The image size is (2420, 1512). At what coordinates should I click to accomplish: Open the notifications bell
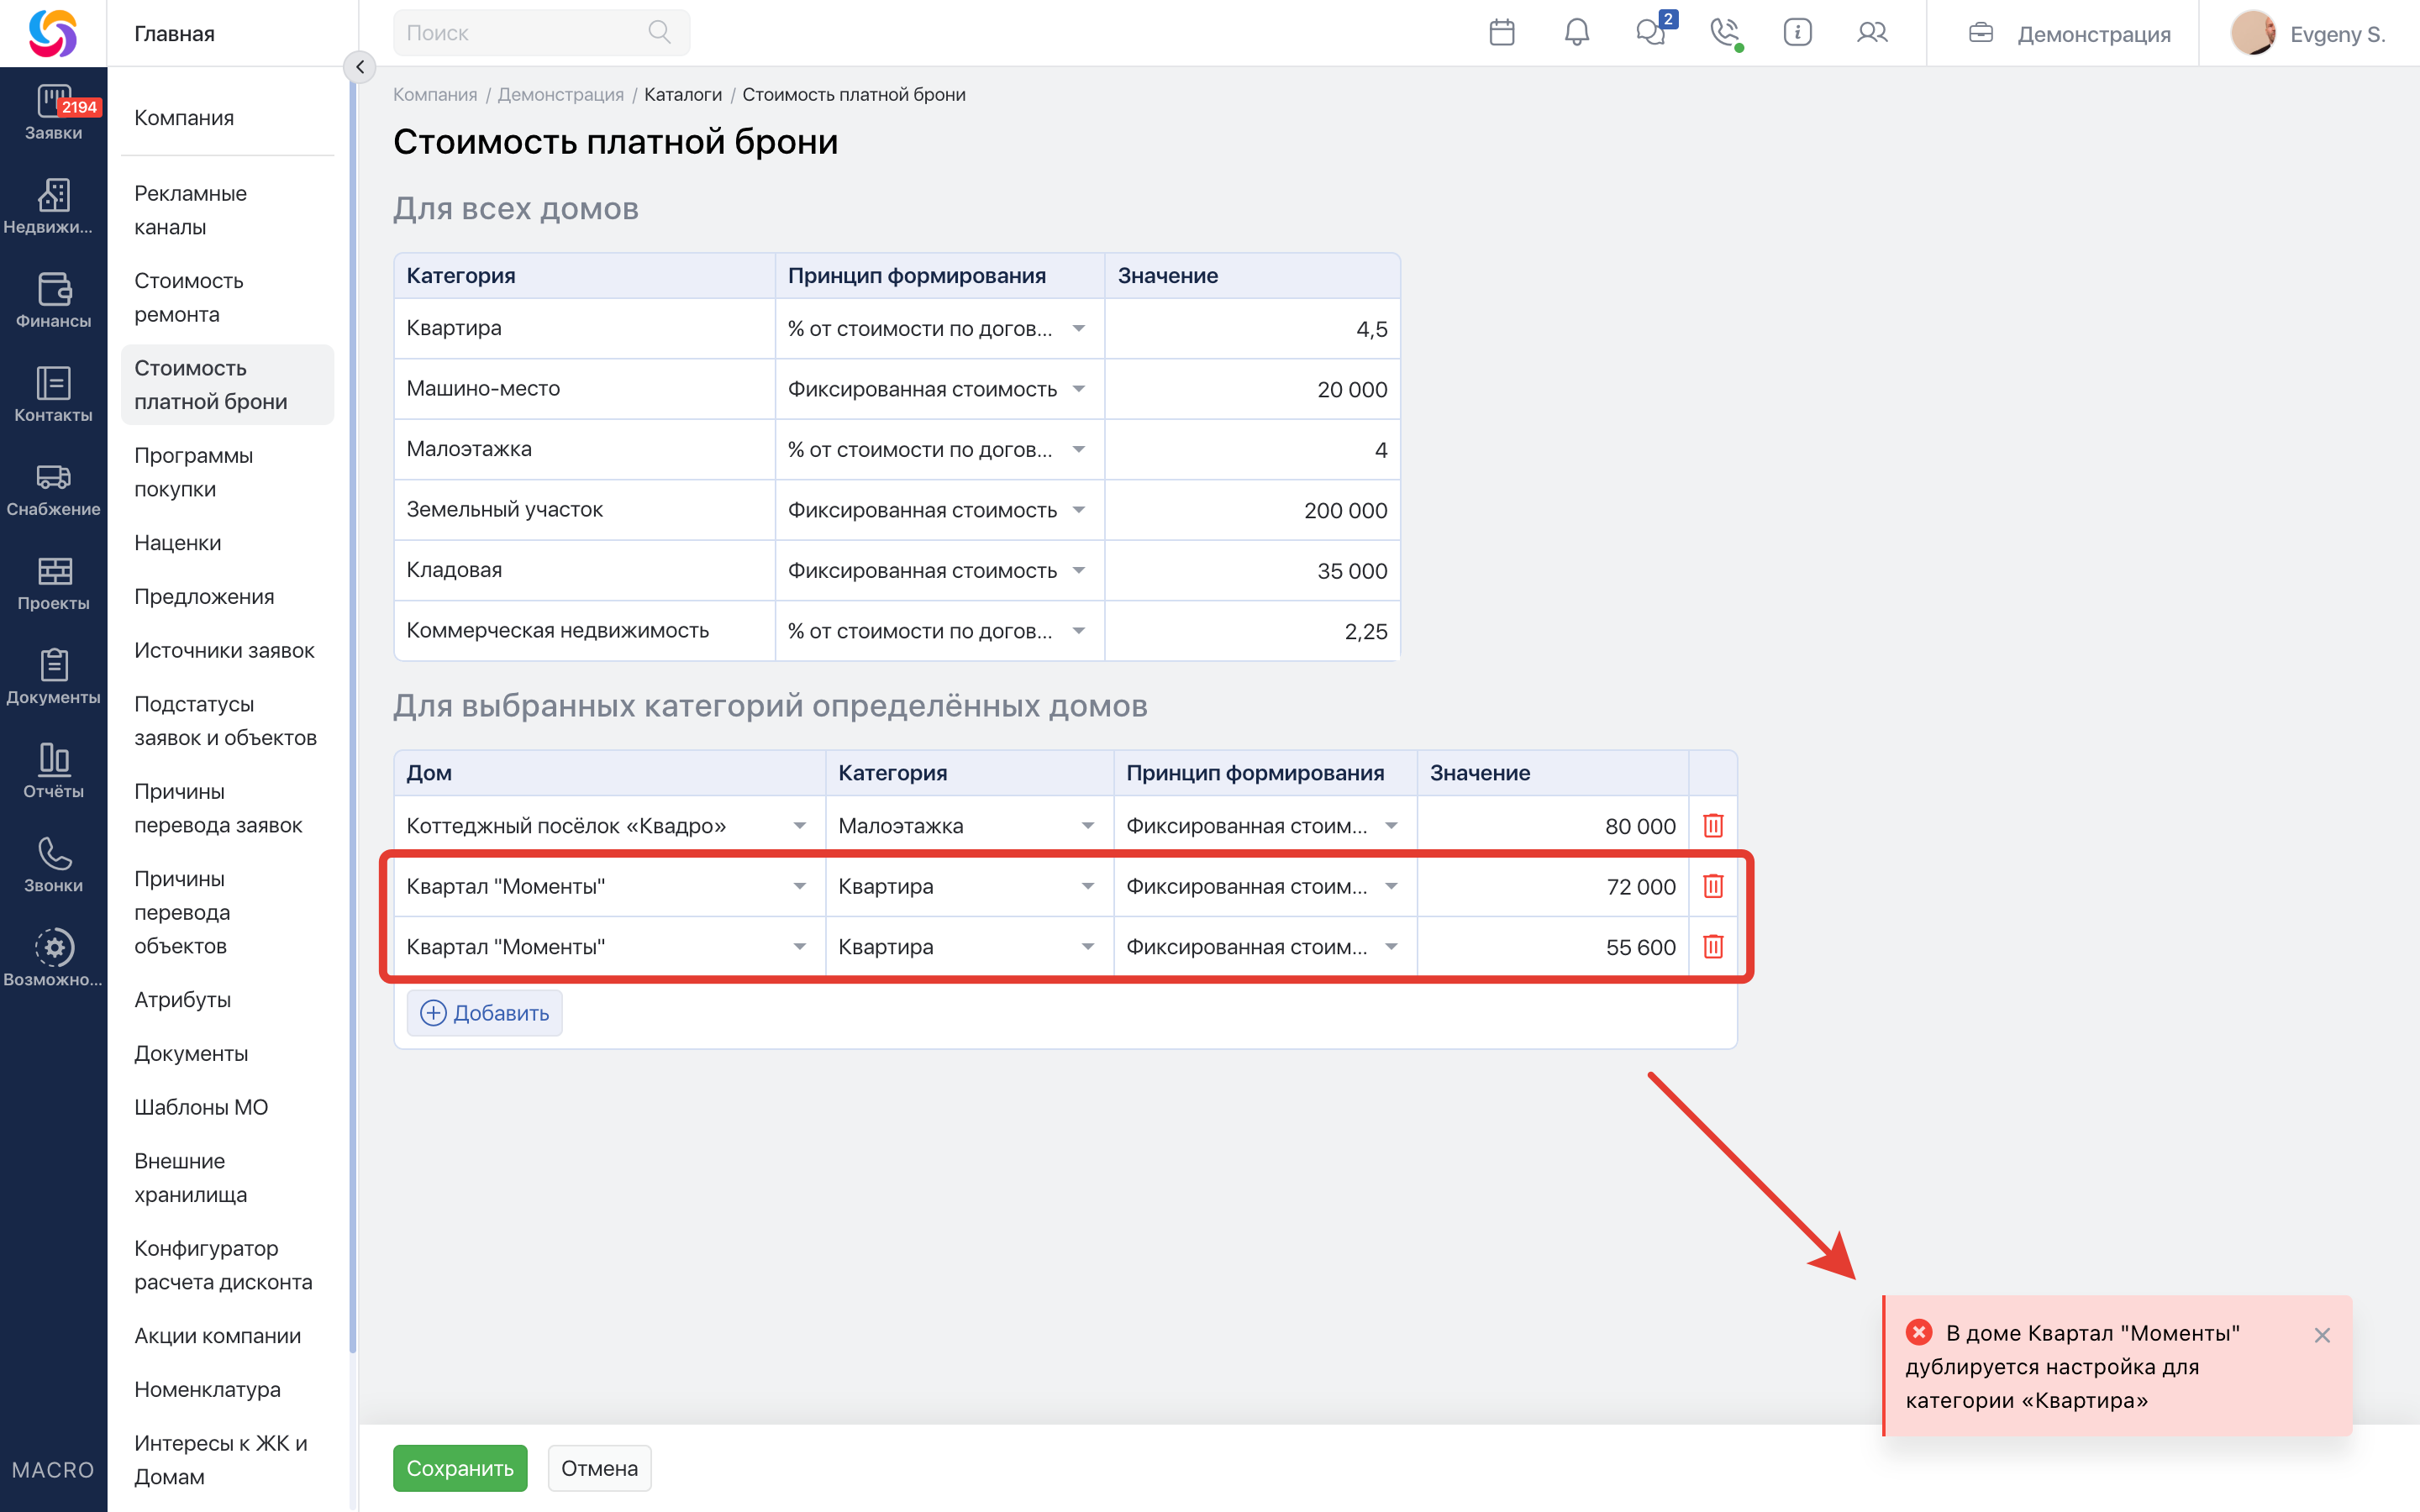[x=1576, y=33]
